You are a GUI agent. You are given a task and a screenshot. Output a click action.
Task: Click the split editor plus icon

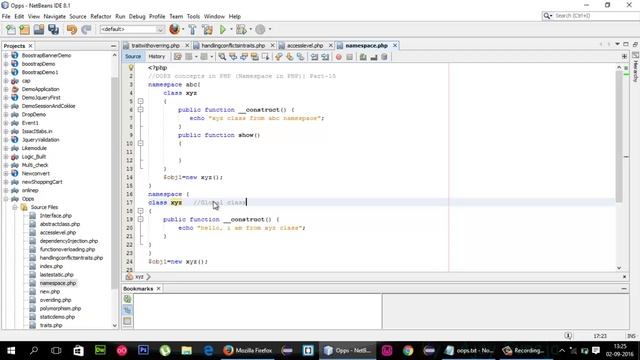[x=624, y=56]
